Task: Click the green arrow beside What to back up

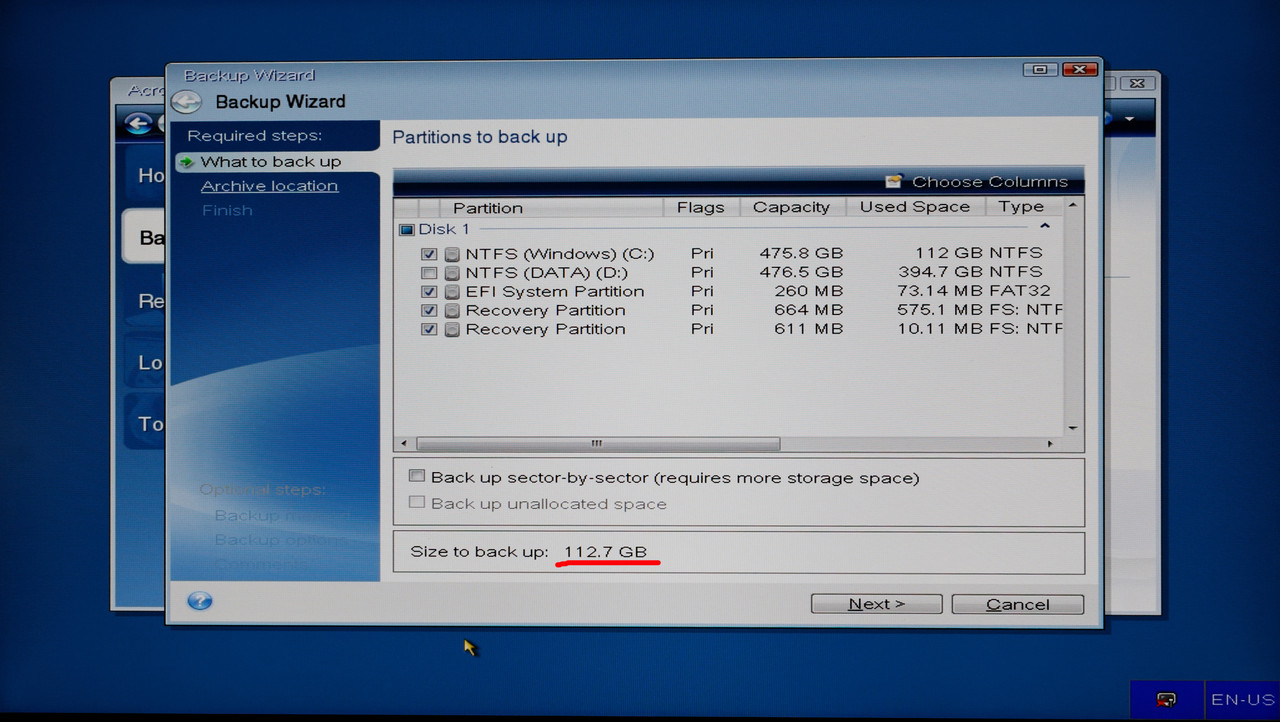Action: [x=186, y=162]
